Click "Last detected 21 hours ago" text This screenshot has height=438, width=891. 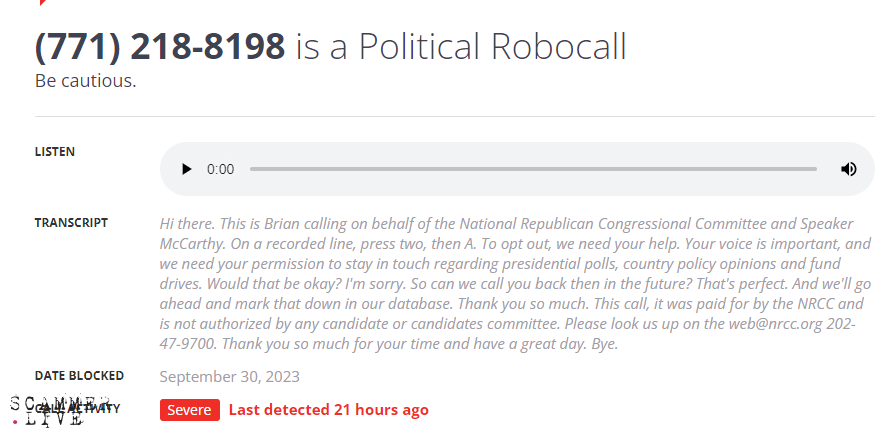(328, 409)
